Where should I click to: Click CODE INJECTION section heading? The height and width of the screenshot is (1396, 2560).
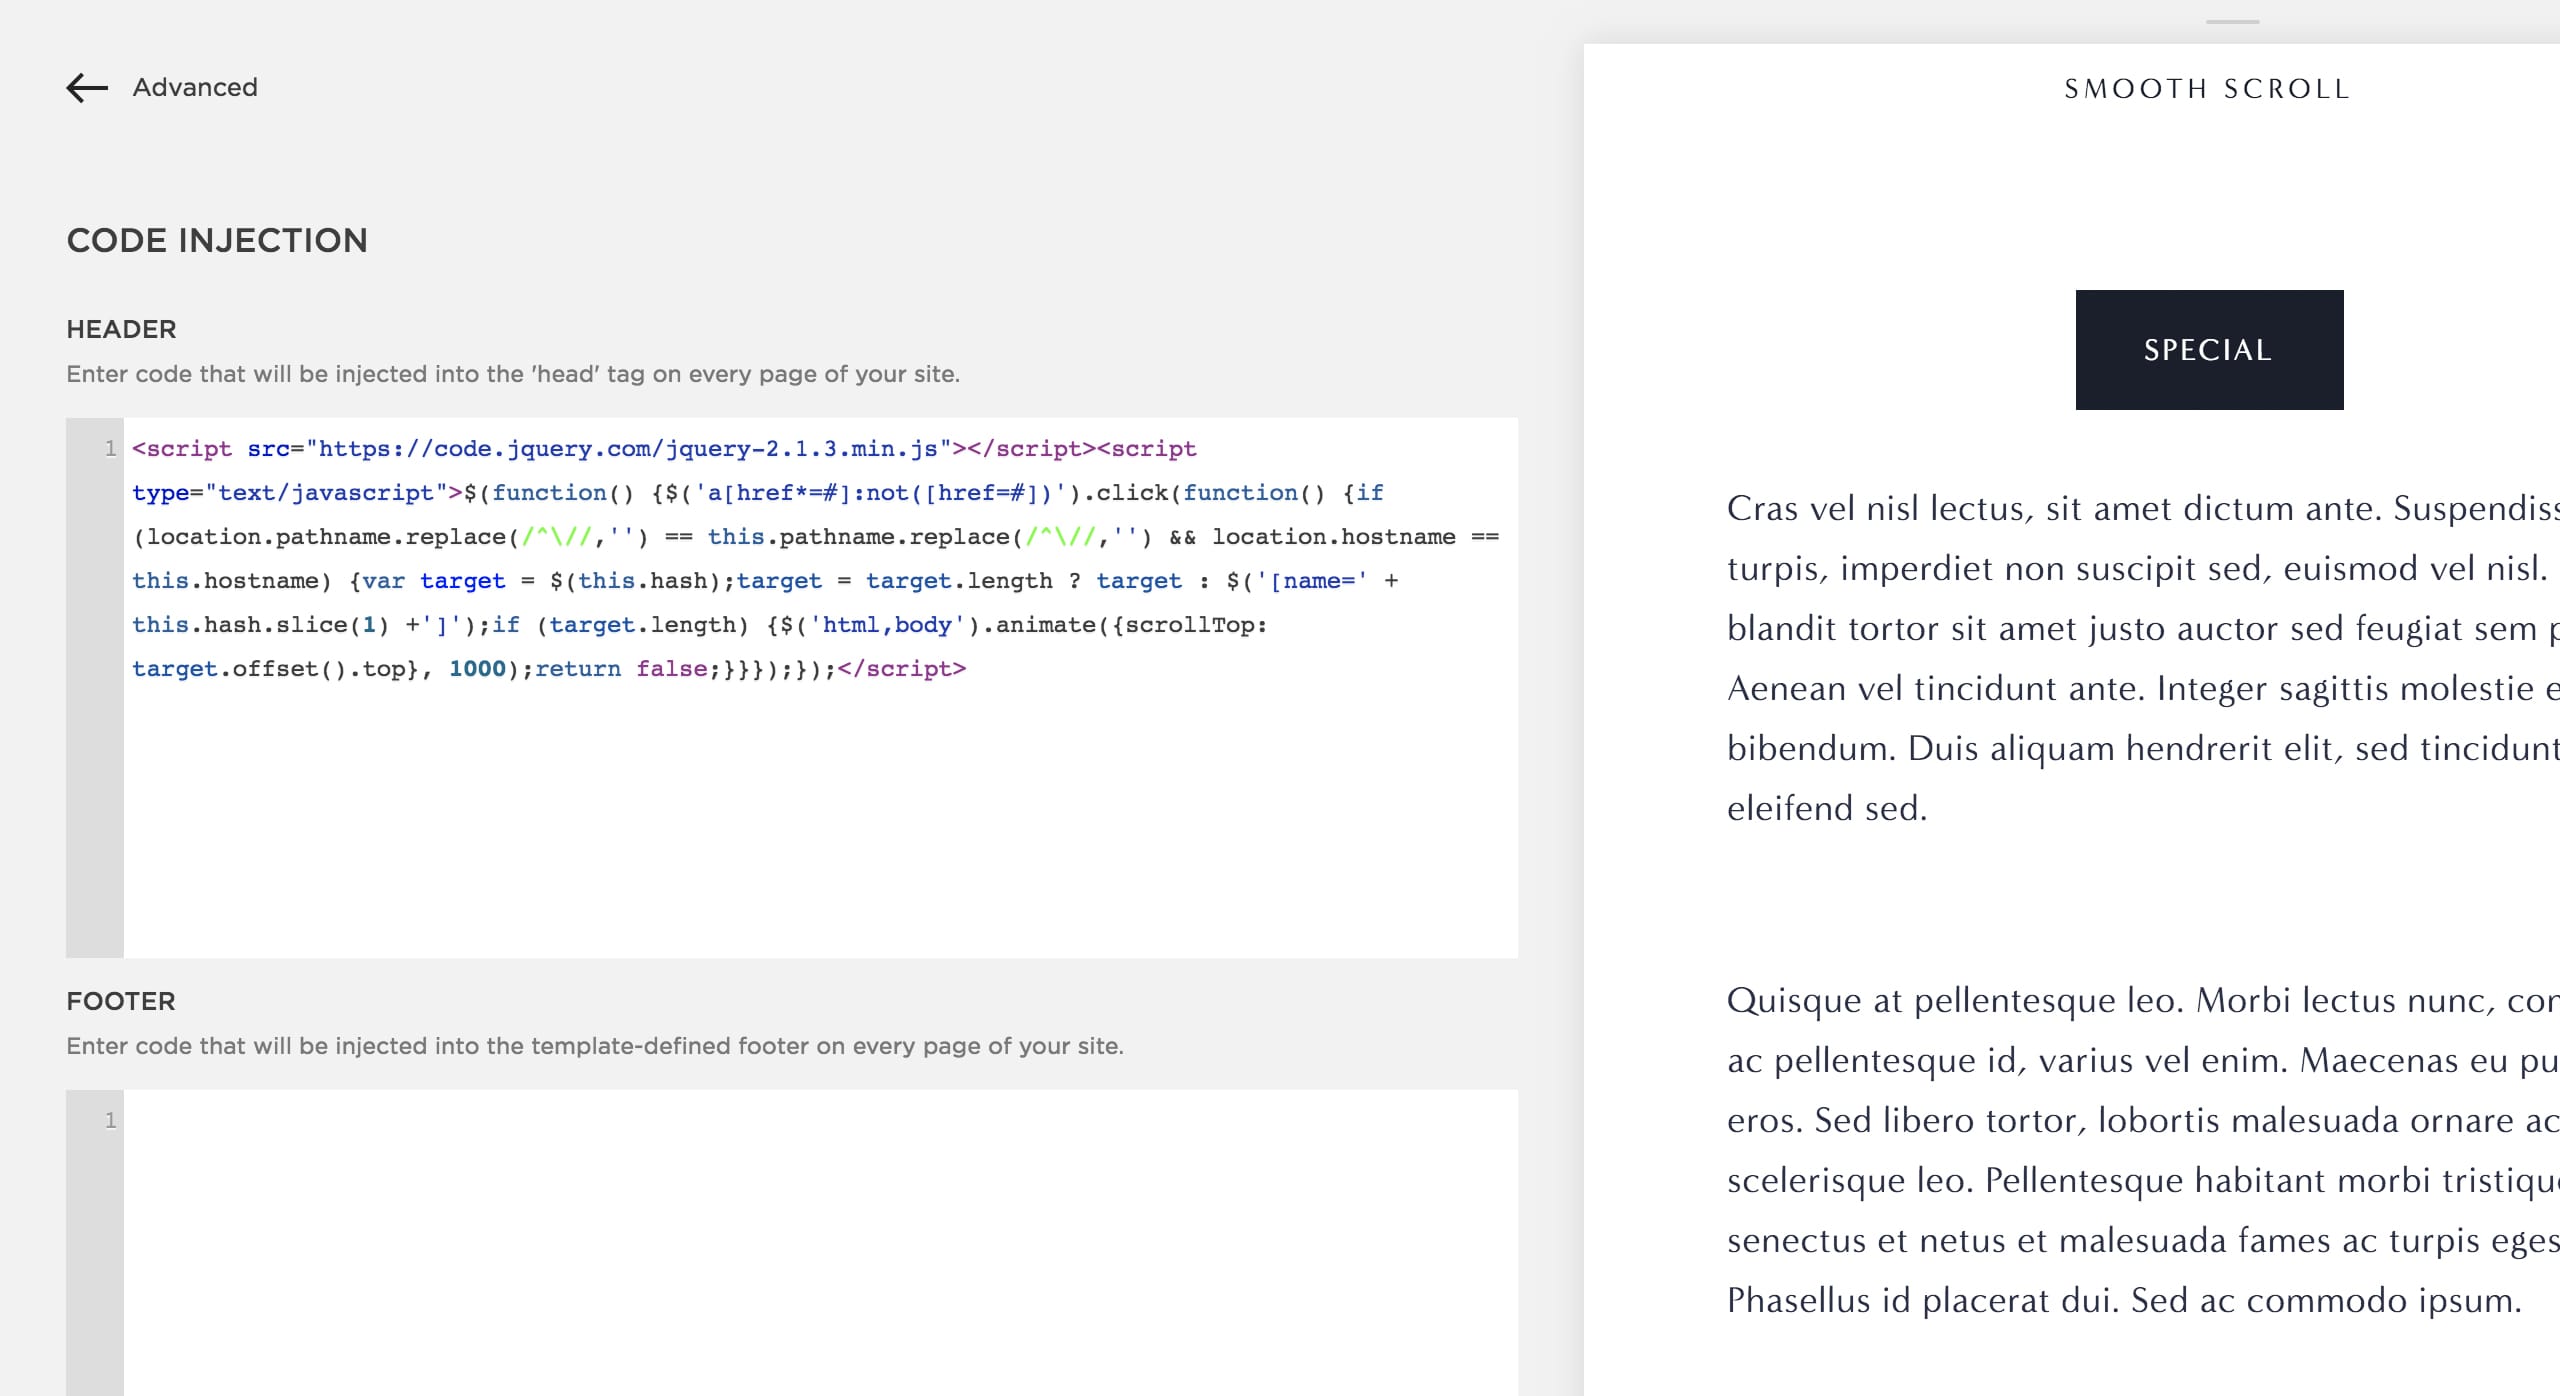pyautogui.click(x=217, y=241)
